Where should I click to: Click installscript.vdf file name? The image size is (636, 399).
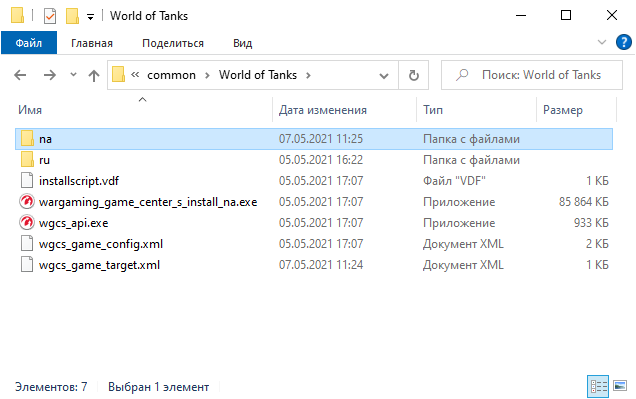[79, 181]
